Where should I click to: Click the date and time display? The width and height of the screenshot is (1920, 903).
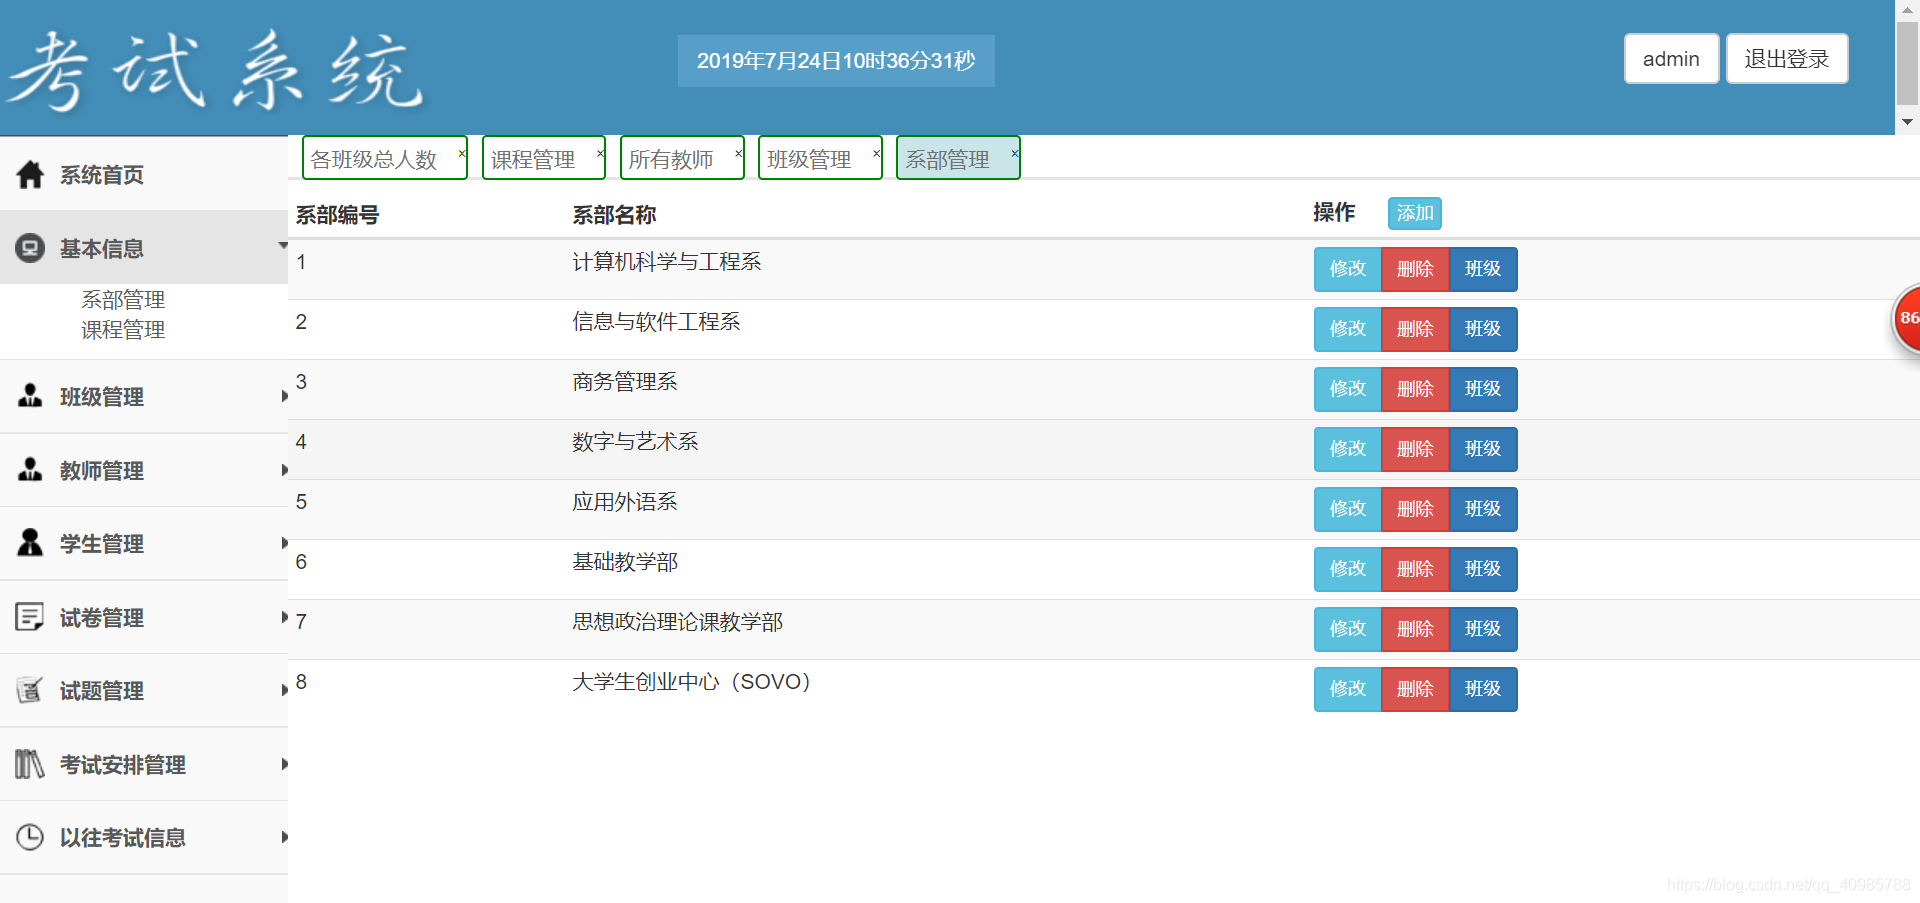(x=836, y=61)
